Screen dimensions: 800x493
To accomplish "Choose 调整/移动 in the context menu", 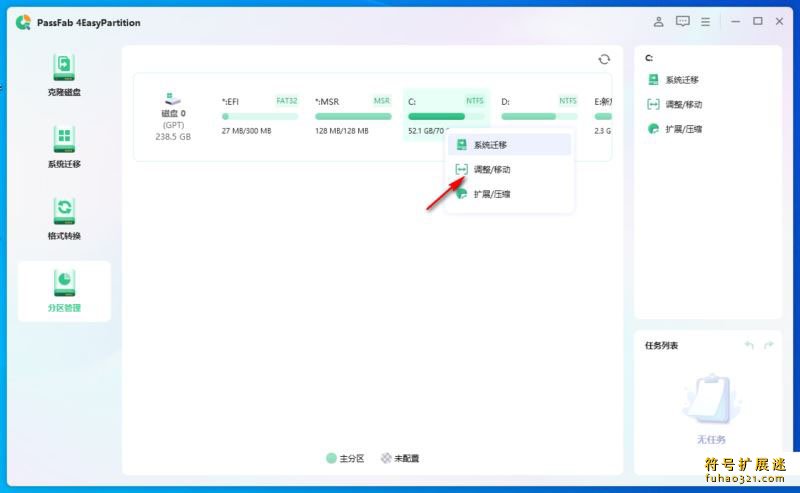I will coord(509,169).
